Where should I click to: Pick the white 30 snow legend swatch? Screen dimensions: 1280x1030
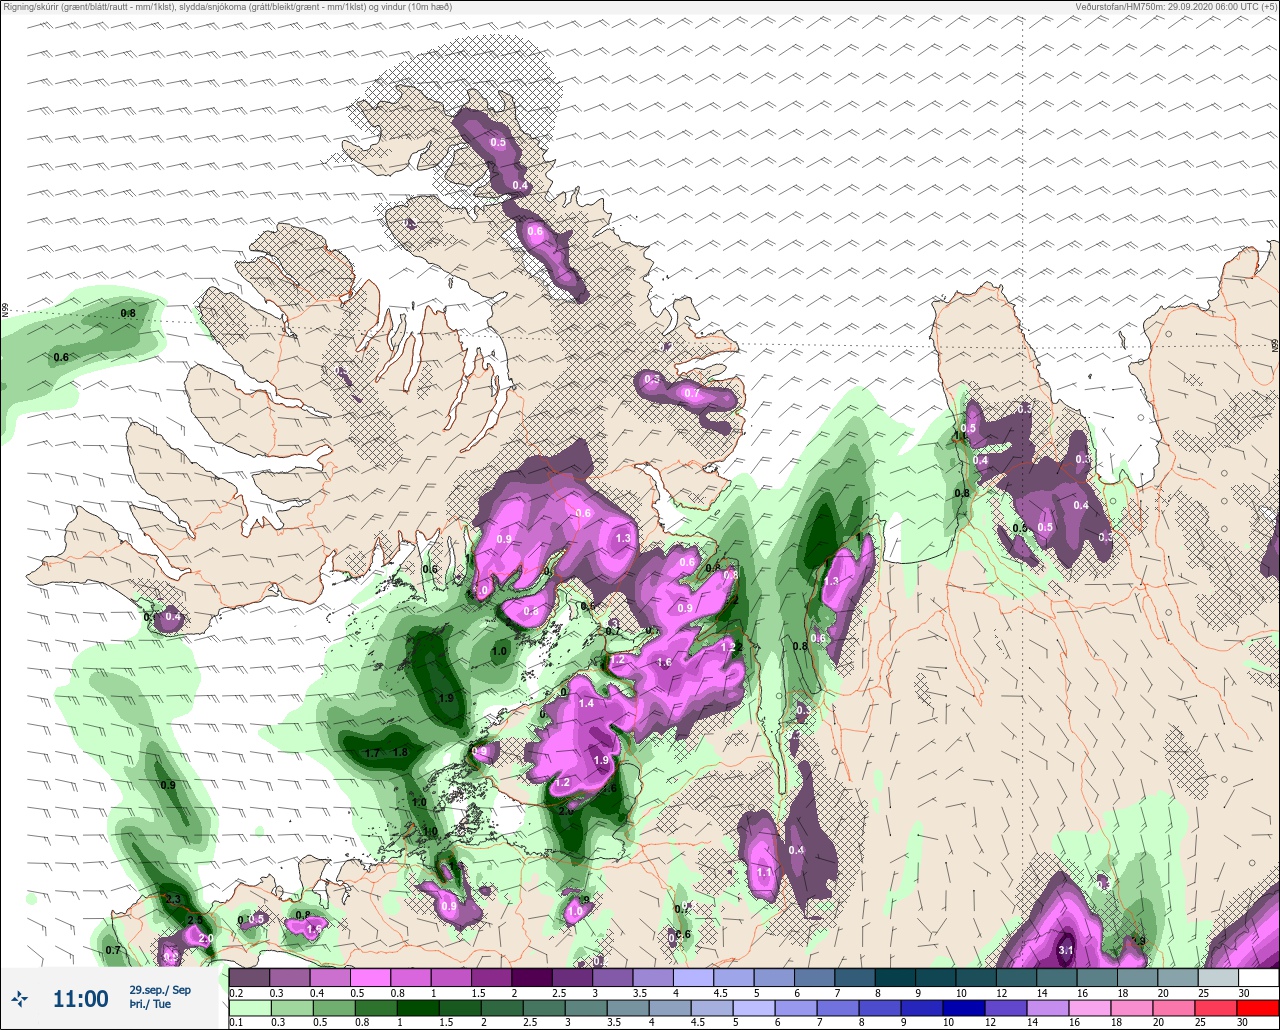coord(1258,977)
